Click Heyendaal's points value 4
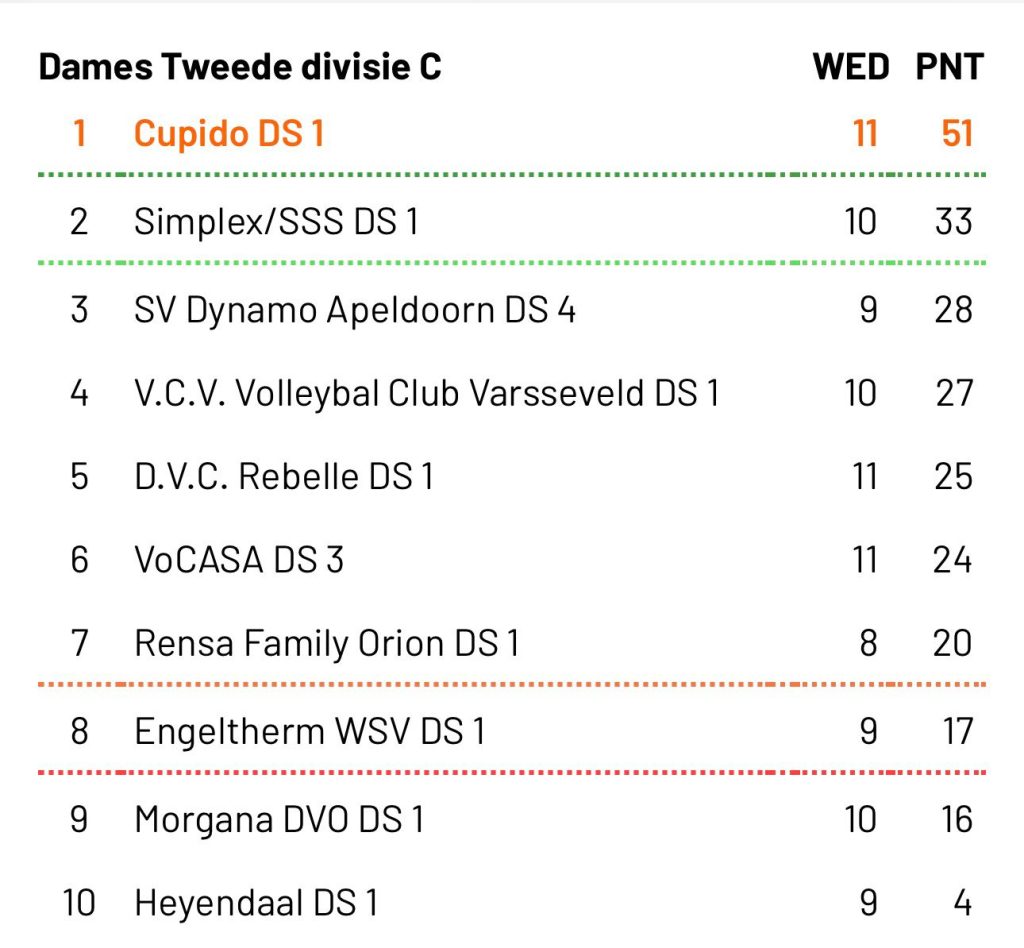Image resolution: width=1024 pixels, height=948 pixels. click(x=962, y=904)
